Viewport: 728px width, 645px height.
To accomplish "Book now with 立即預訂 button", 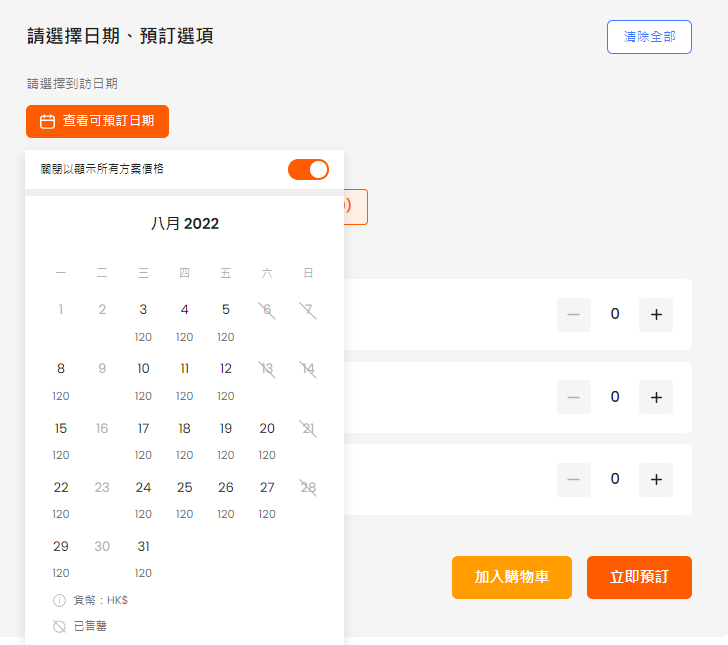I will tap(639, 577).
